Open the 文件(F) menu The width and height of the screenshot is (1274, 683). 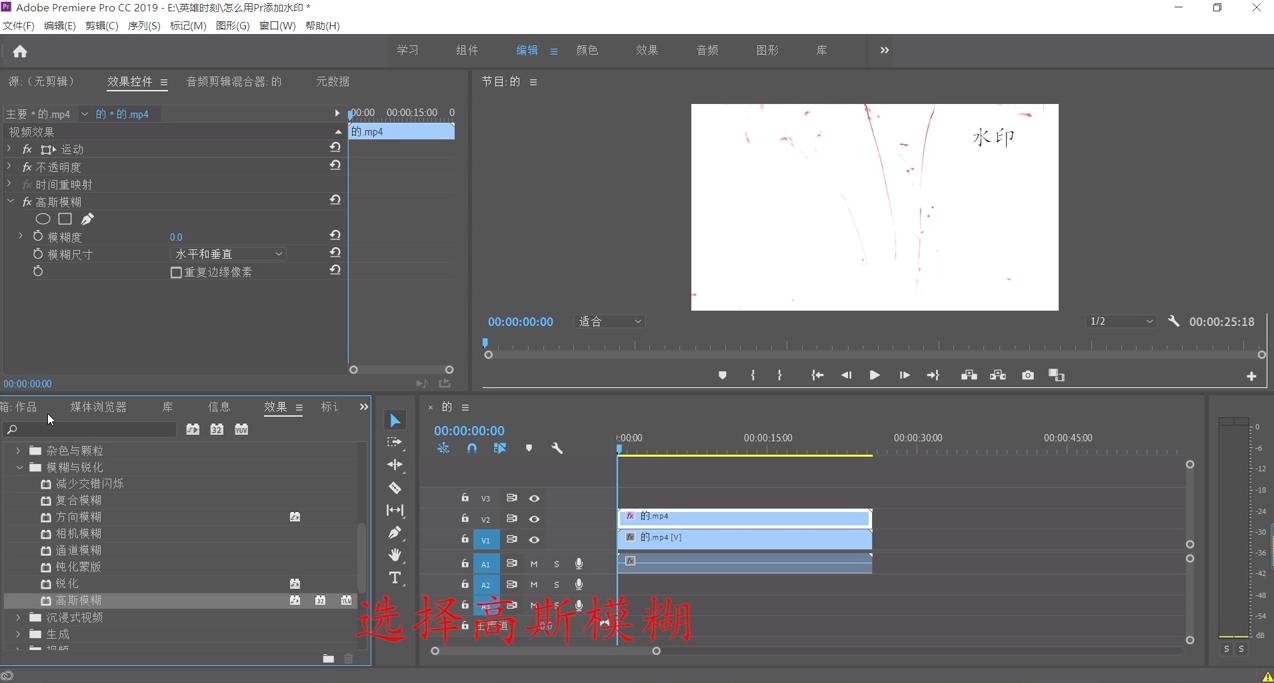tap(18, 26)
